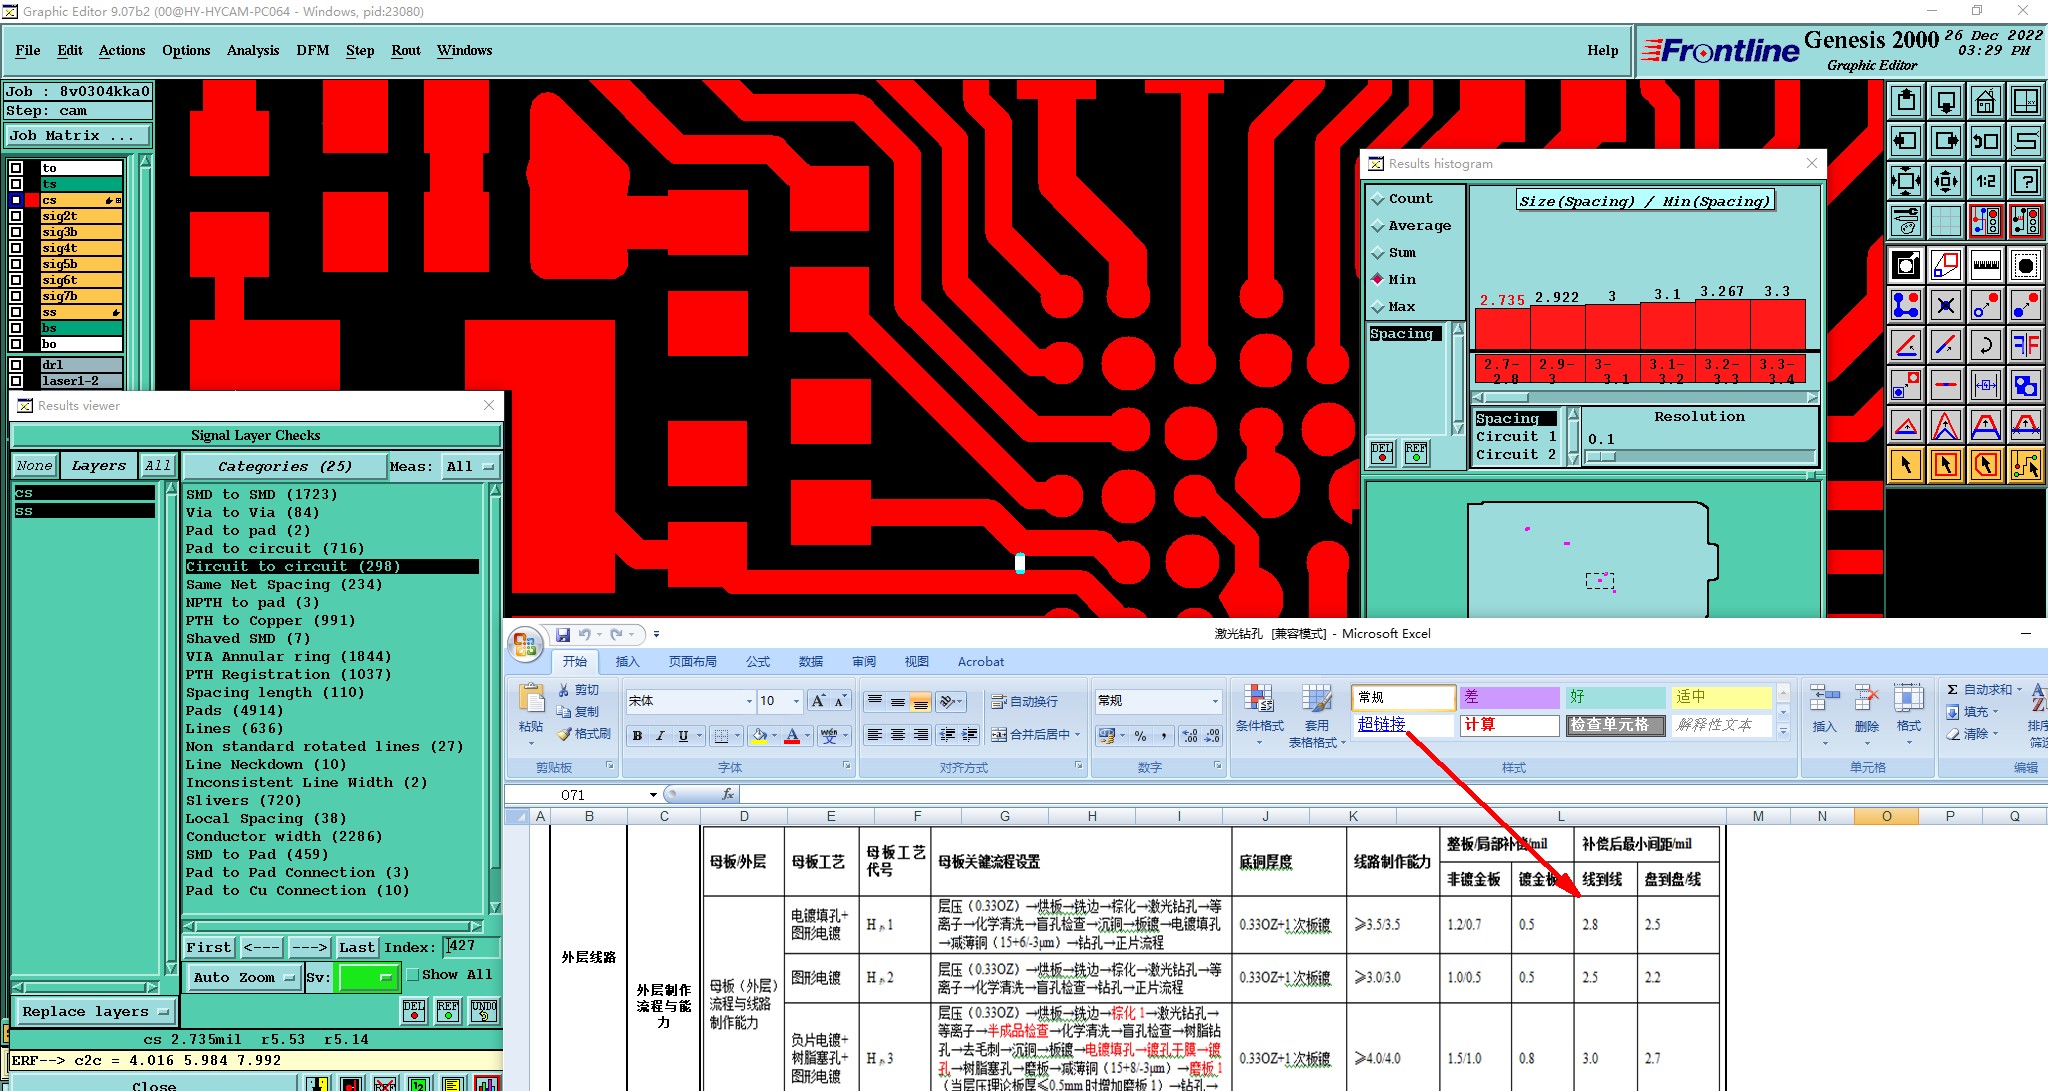Open the Auto Zoom dropdown
Screen dimensions: 2048x1091
tap(243, 978)
